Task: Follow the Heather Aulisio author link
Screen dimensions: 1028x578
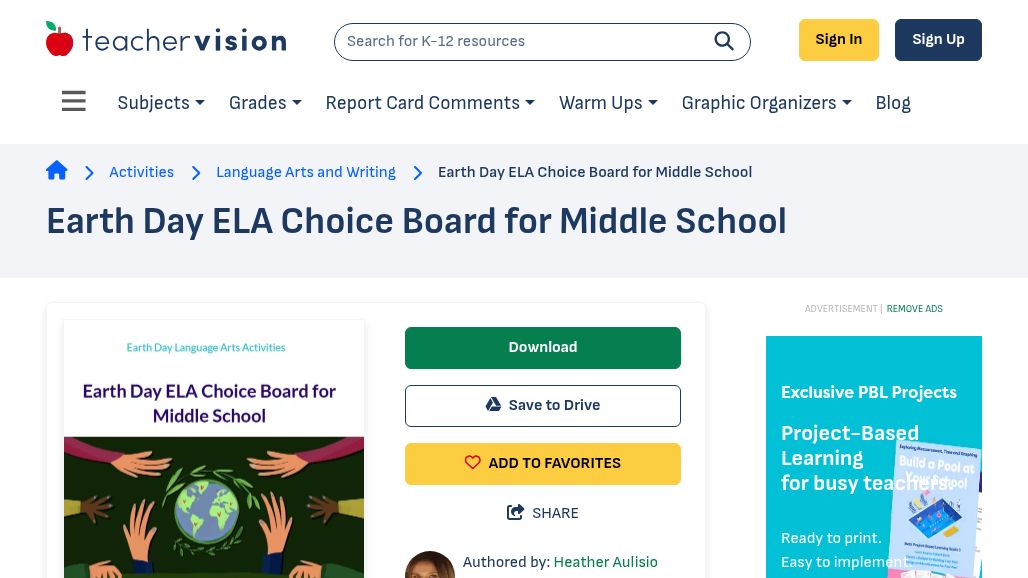Action: point(605,562)
